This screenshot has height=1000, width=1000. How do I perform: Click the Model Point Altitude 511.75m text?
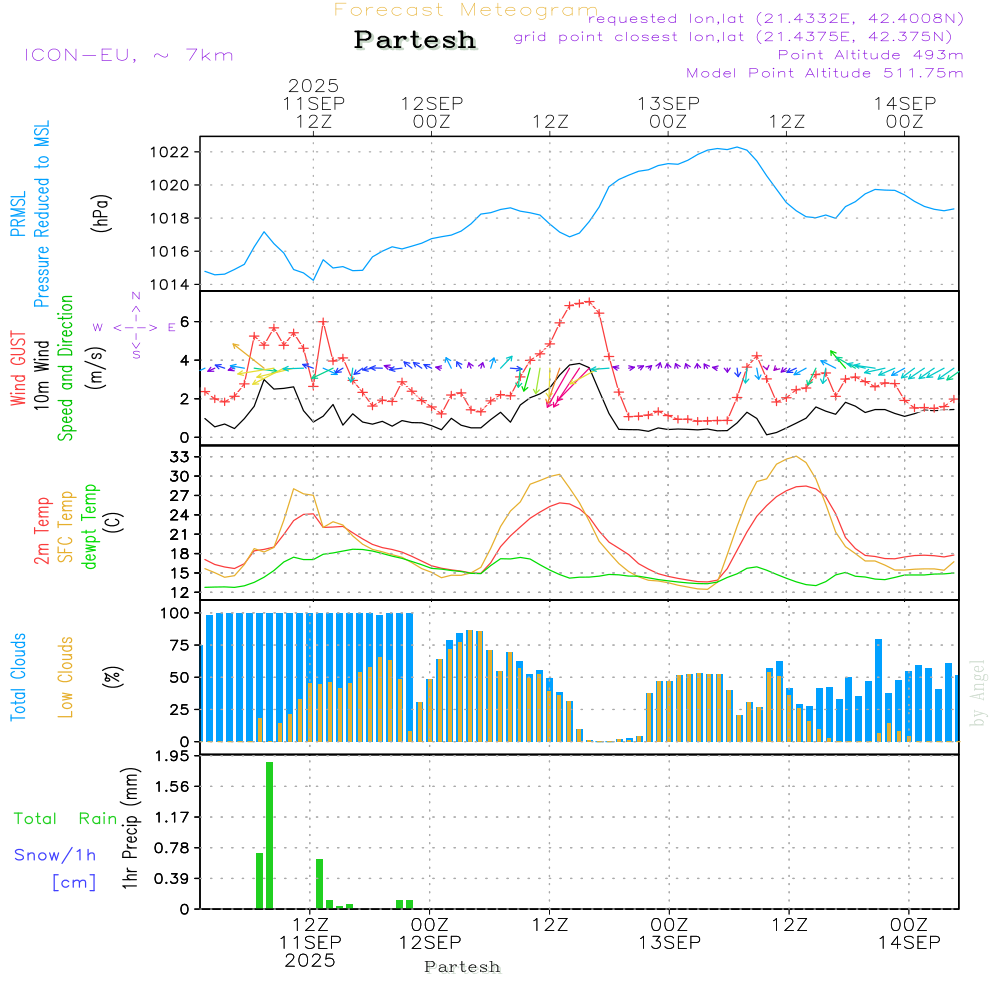[824, 73]
